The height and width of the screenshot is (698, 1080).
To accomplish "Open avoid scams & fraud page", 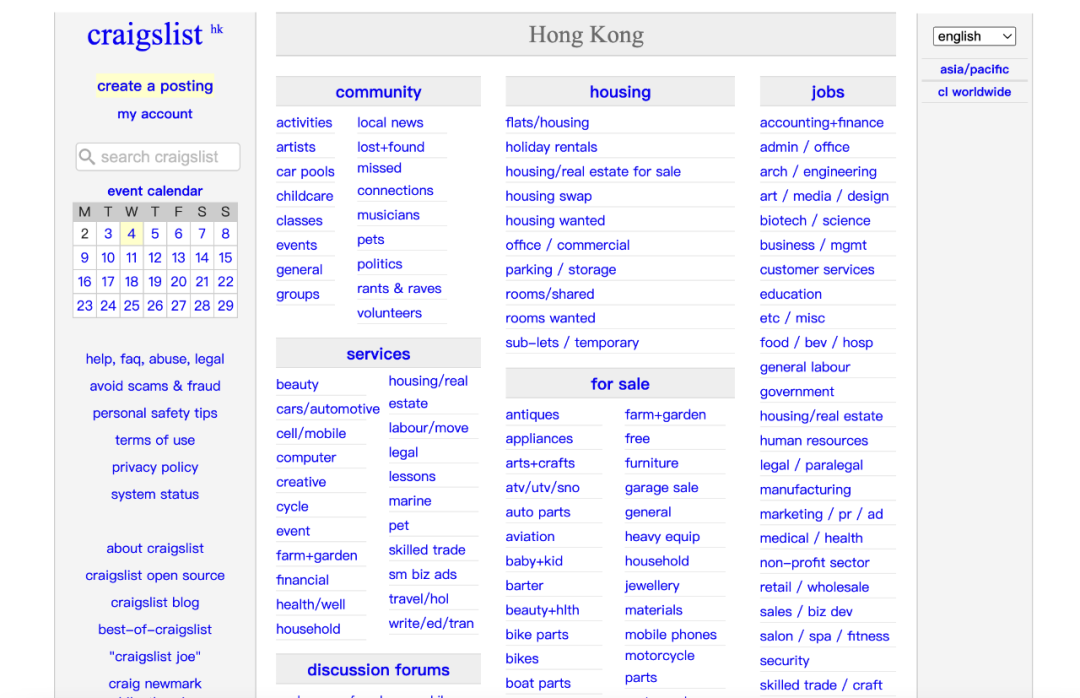I will (x=155, y=386).
